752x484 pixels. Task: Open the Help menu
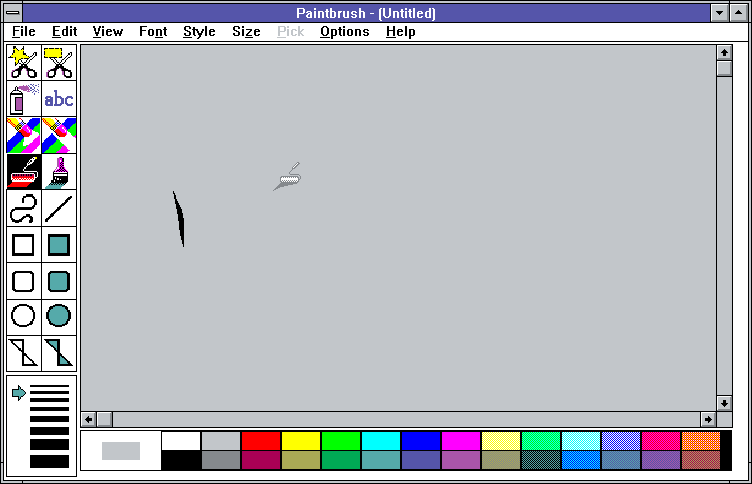click(400, 32)
